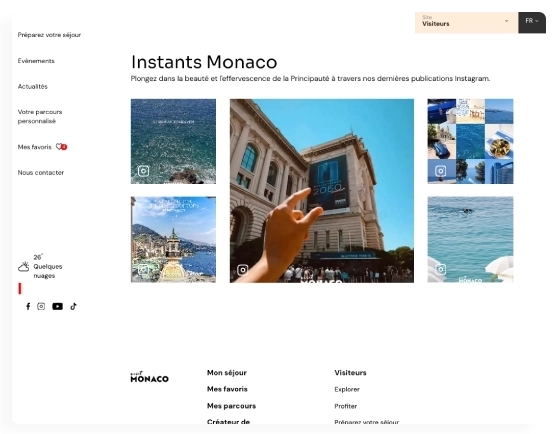Open the sea waves Instagram post
The image size is (556, 434).
(x=173, y=141)
